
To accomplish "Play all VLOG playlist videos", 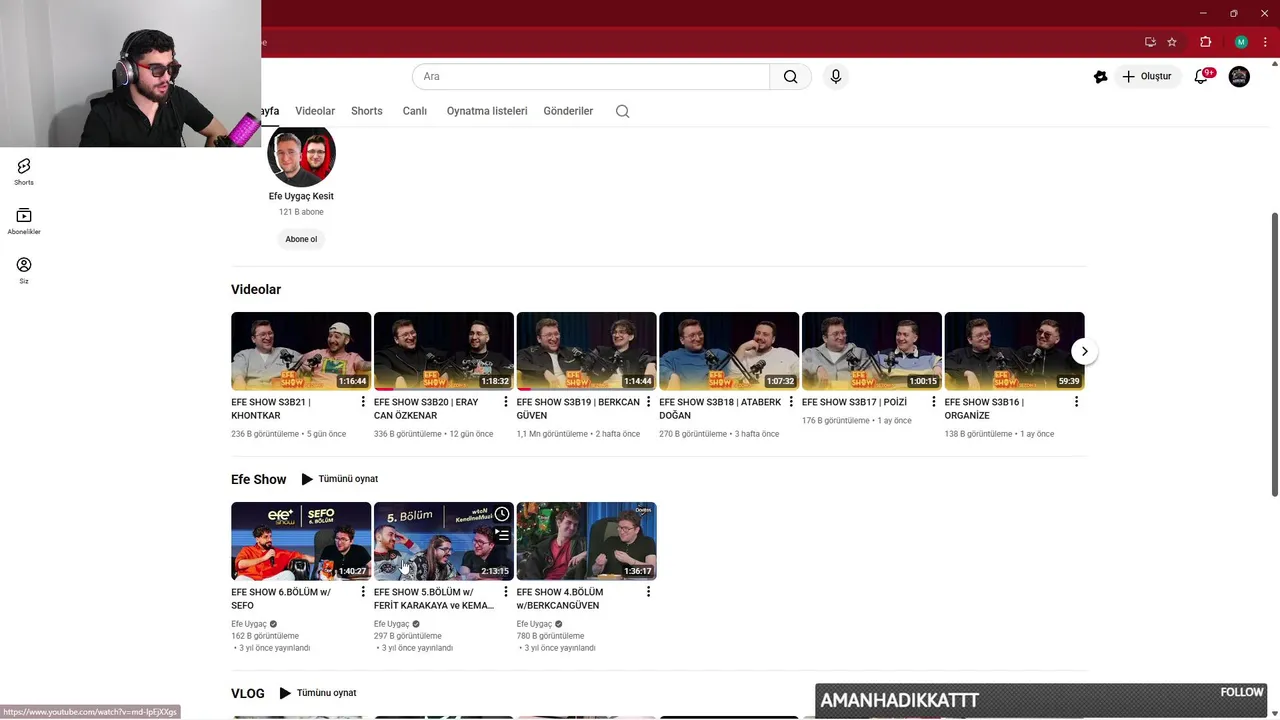I will (x=318, y=693).
